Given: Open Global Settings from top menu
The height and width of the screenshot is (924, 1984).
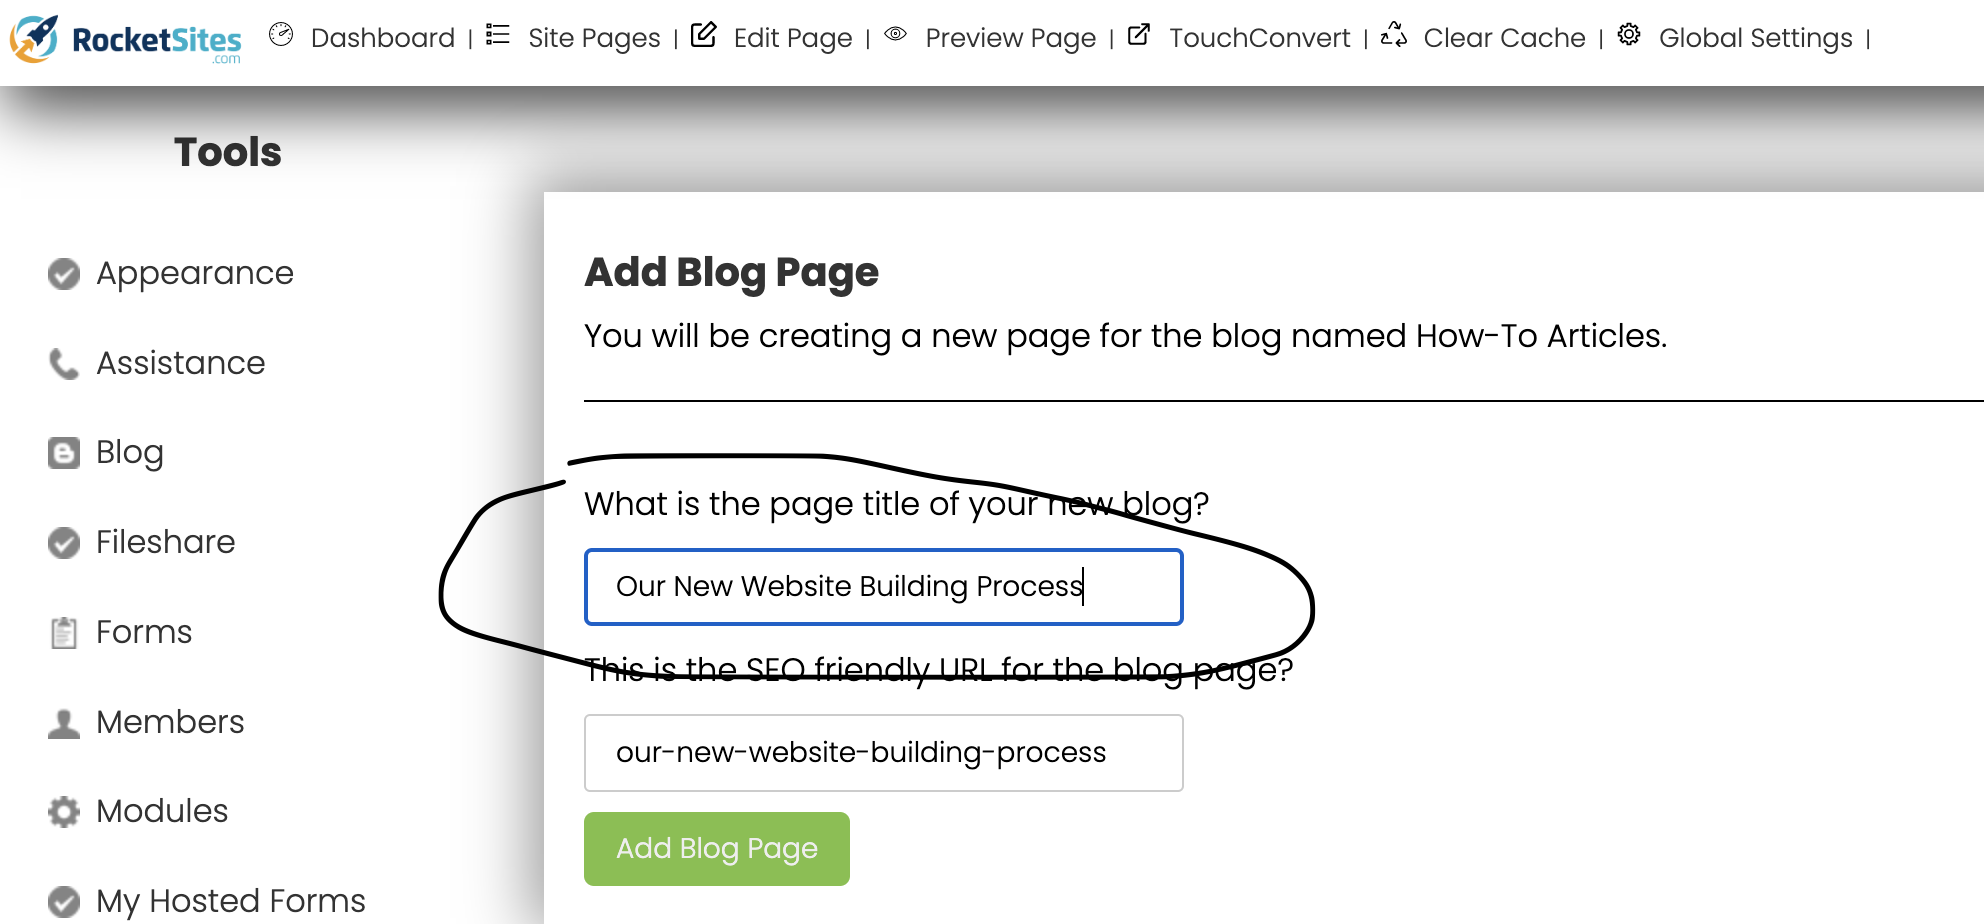Looking at the screenshot, I should (x=1755, y=38).
